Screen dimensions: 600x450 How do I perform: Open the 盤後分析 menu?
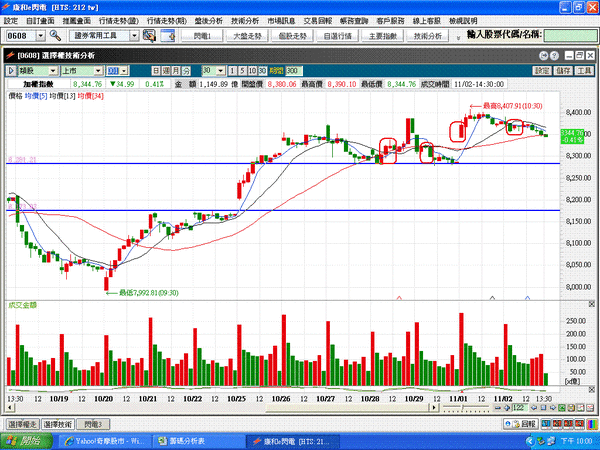[x=209, y=21]
